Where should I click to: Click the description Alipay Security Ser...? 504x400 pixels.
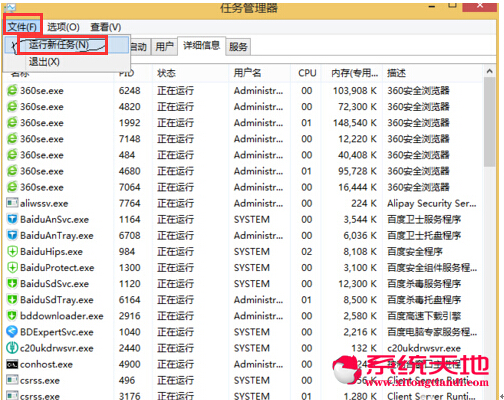(432, 203)
